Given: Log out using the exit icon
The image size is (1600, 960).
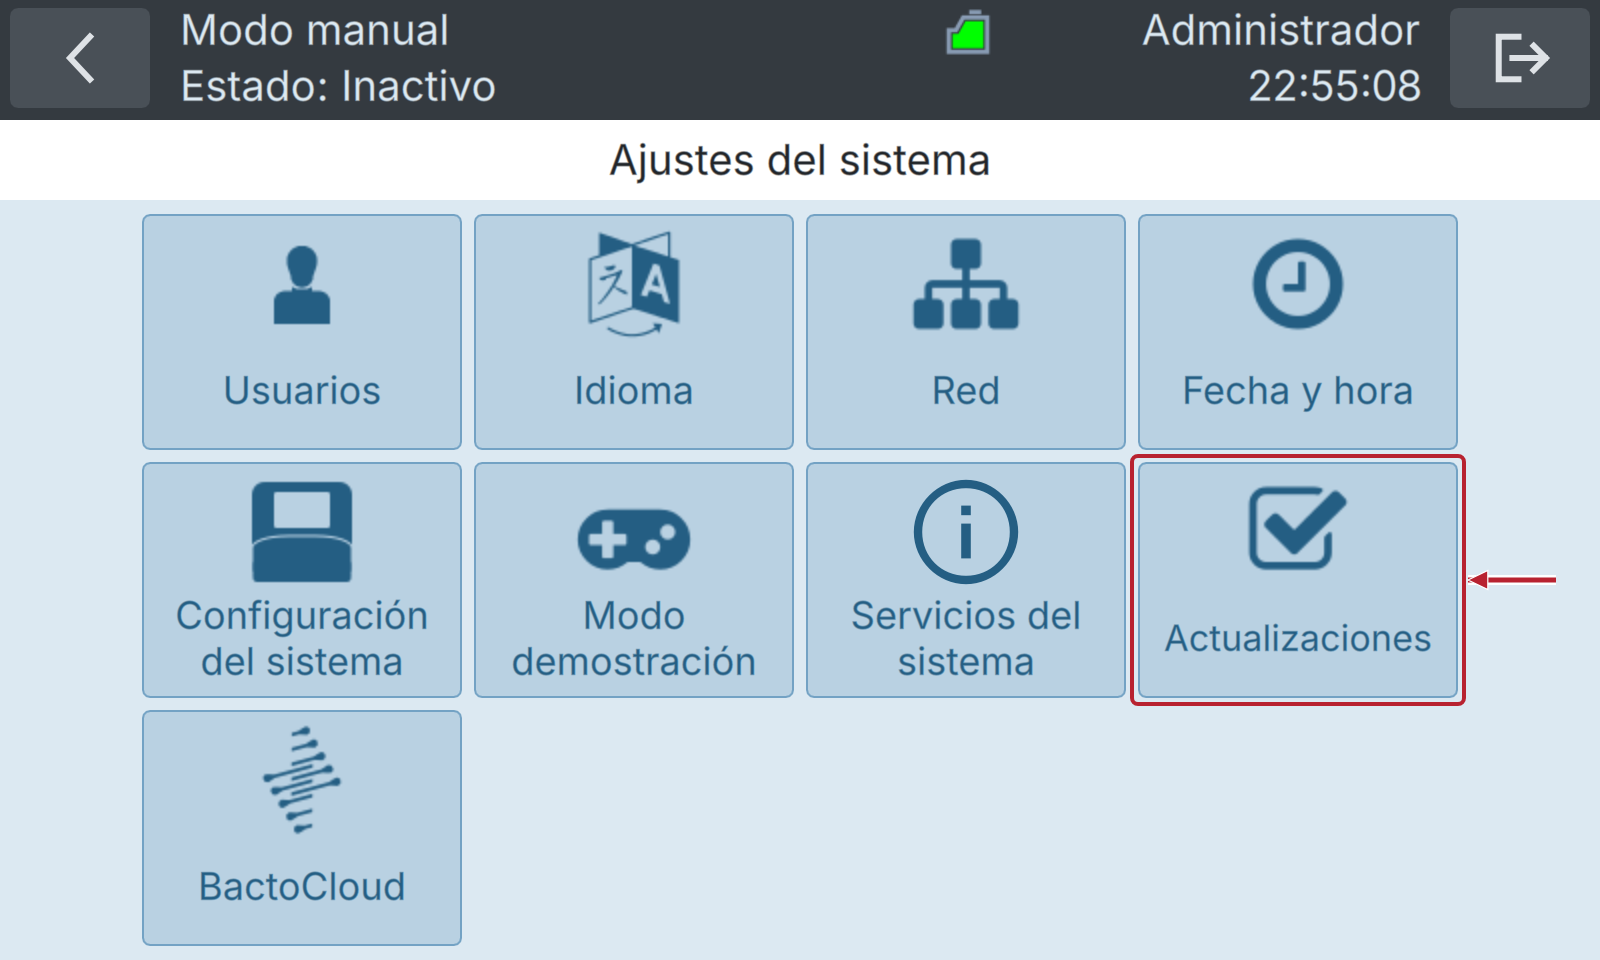Looking at the screenshot, I should [x=1520, y=58].
